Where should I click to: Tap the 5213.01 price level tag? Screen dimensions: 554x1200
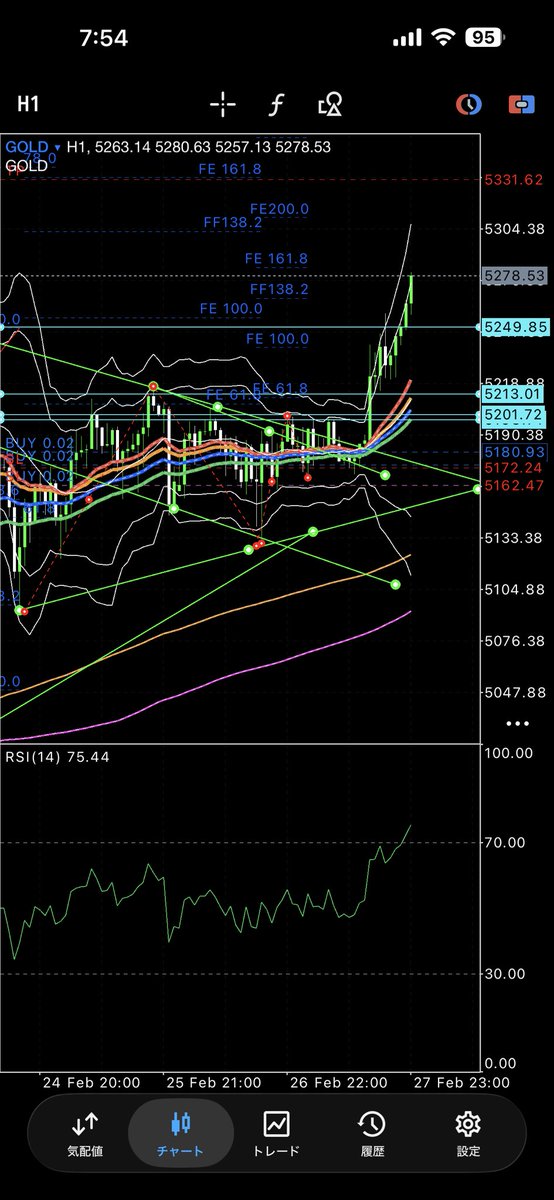coord(515,396)
